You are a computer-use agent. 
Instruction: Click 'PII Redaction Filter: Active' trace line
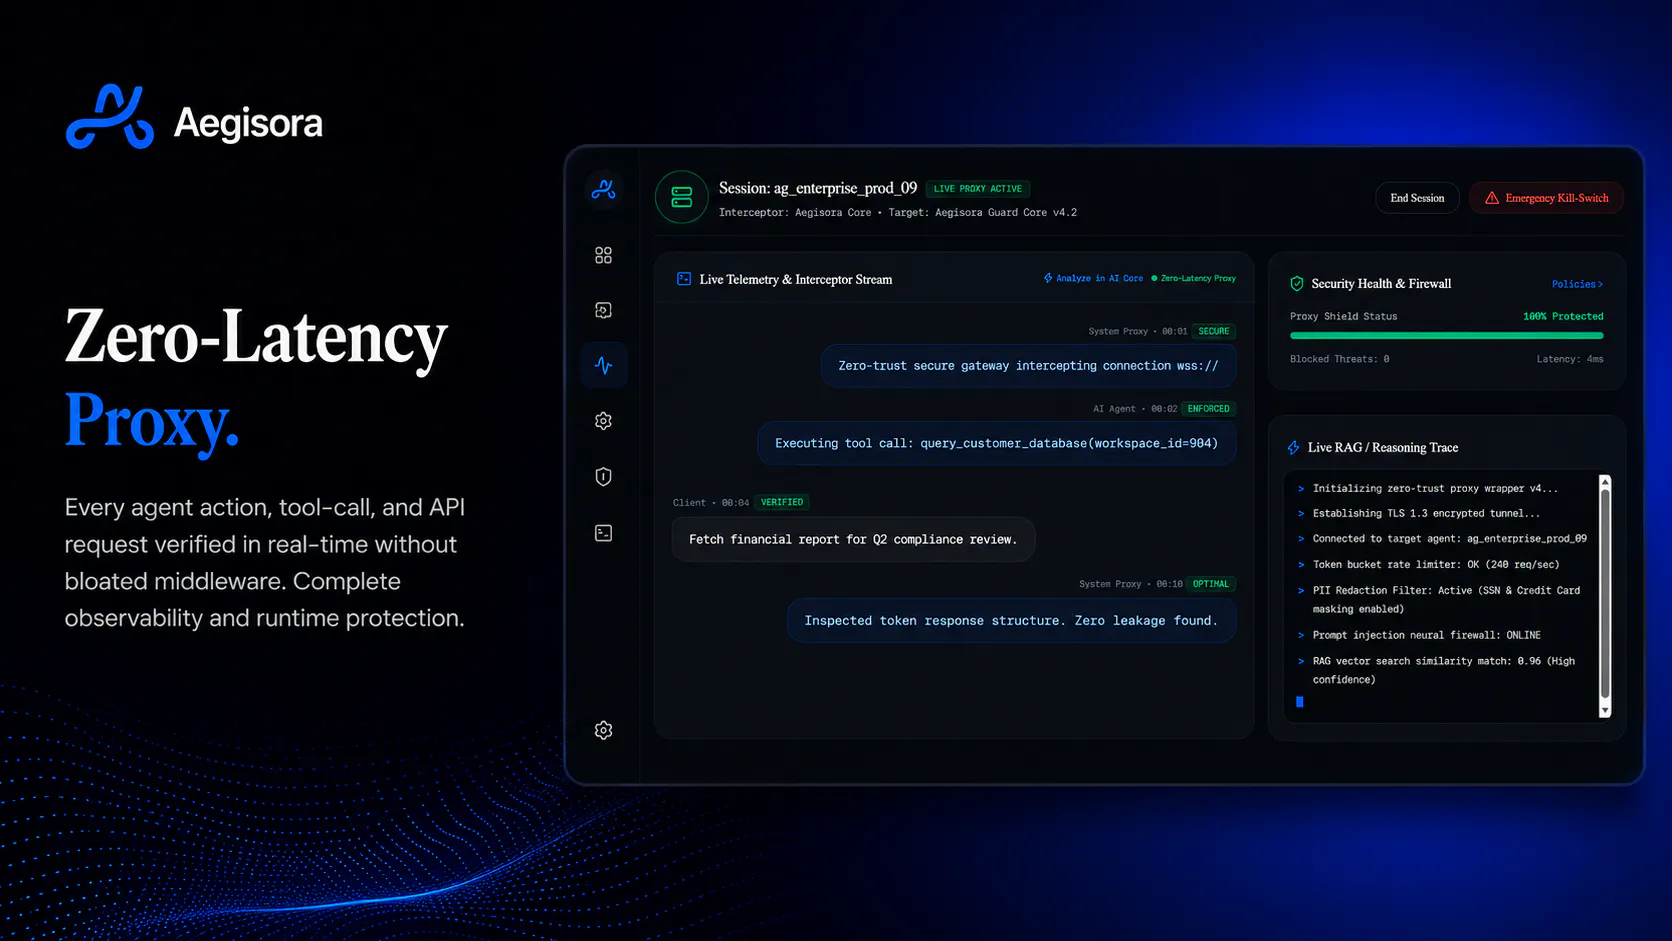point(1446,600)
